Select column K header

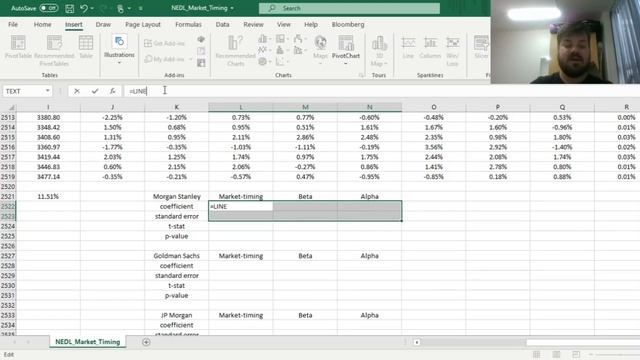click(x=176, y=107)
